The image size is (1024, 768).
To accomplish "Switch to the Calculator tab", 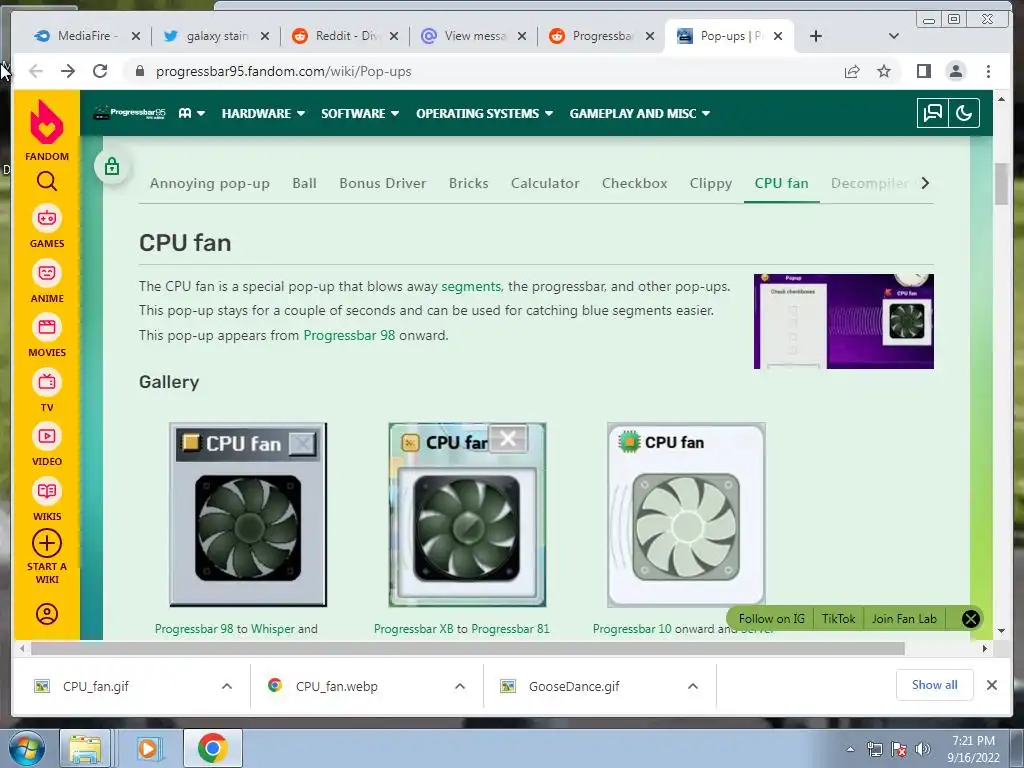I will [545, 184].
